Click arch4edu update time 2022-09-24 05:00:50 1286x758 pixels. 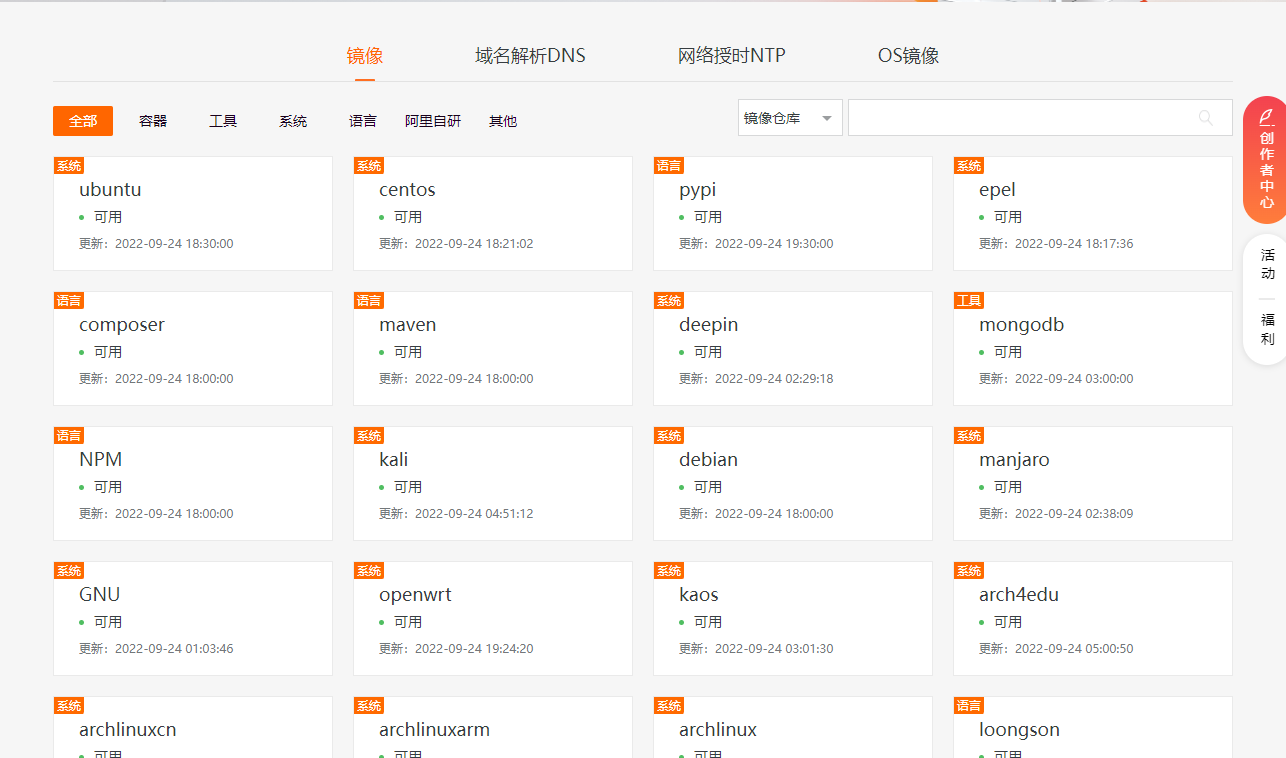click(x=1074, y=648)
